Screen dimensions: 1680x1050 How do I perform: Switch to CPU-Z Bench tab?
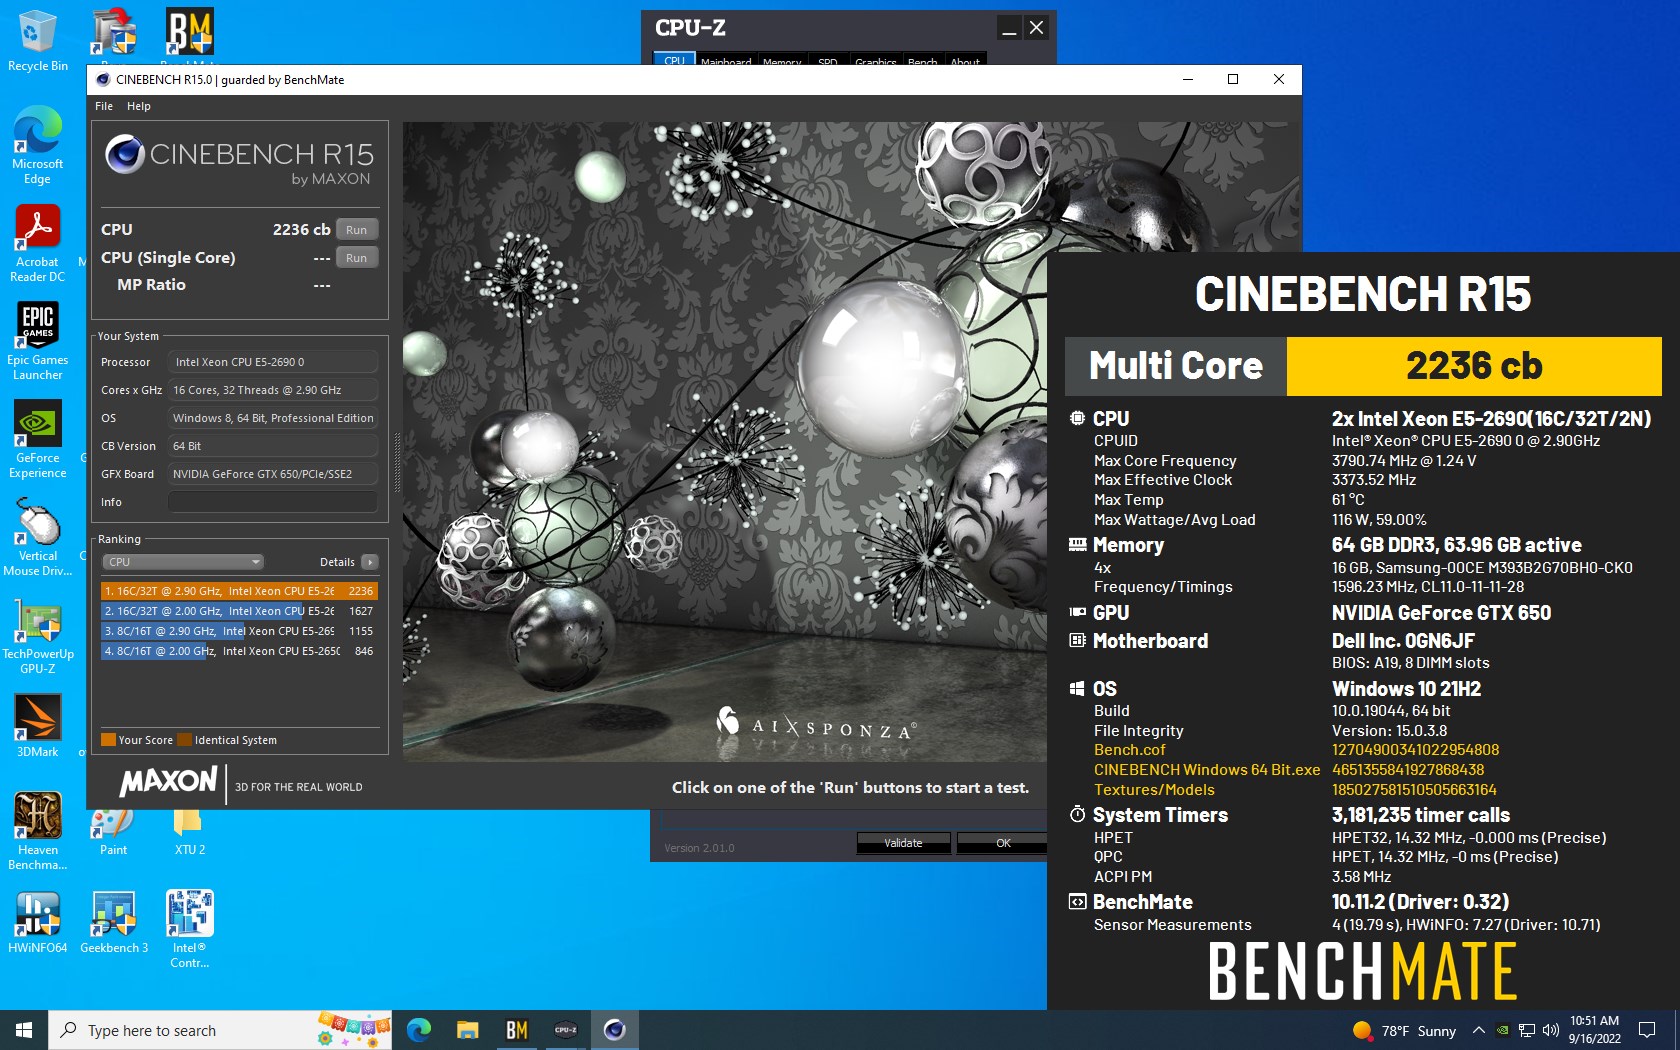922,61
